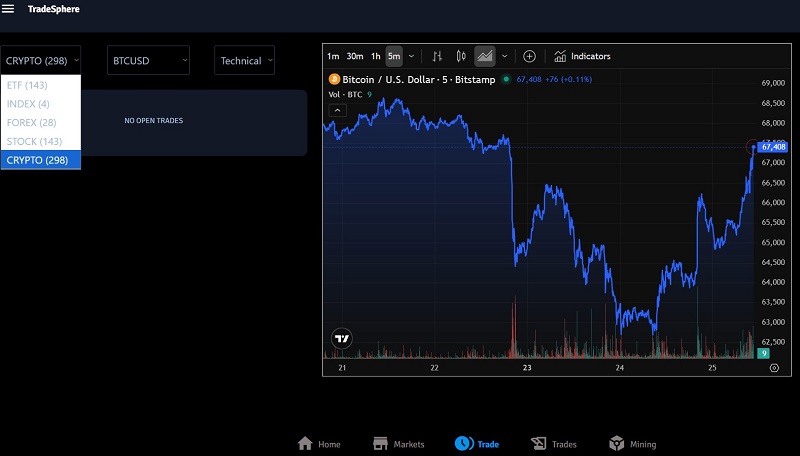The width and height of the screenshot is (800, 456).
Task: Open chart settings gear icon
Action: pos(774,368)
